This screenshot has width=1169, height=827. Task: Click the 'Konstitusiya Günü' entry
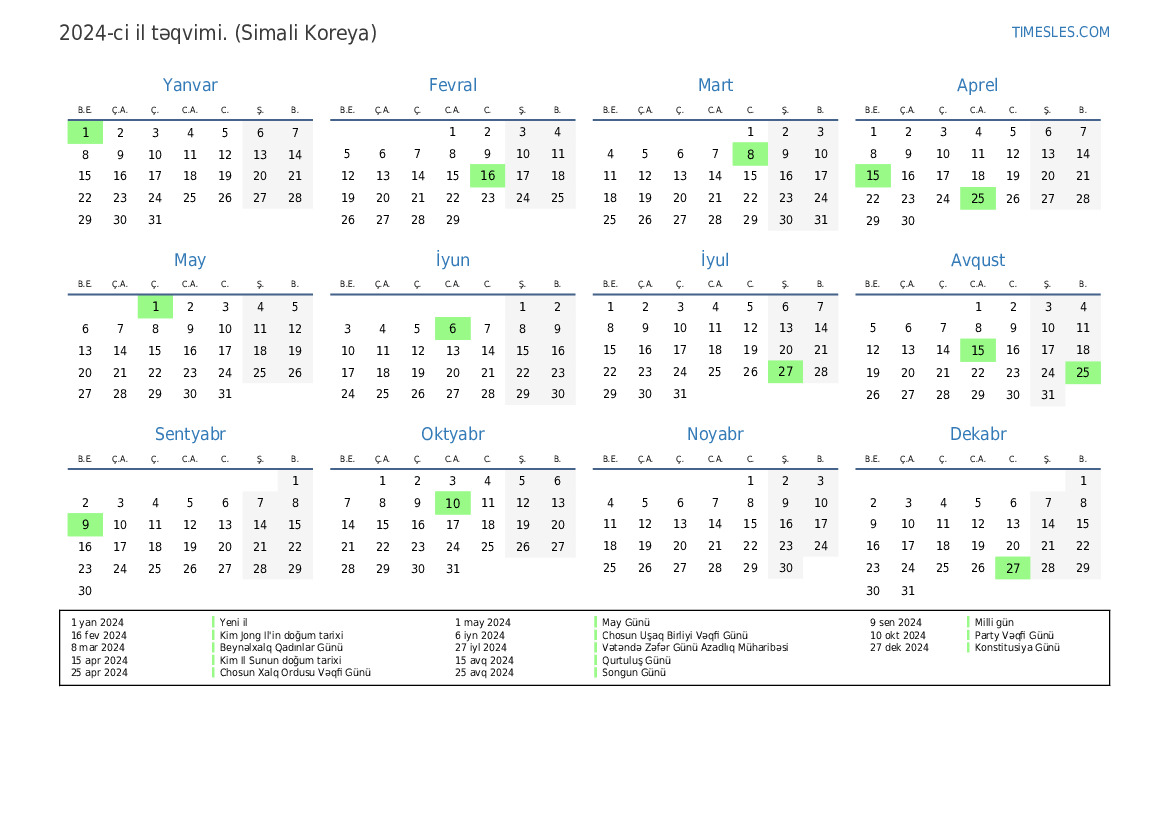1017,647
